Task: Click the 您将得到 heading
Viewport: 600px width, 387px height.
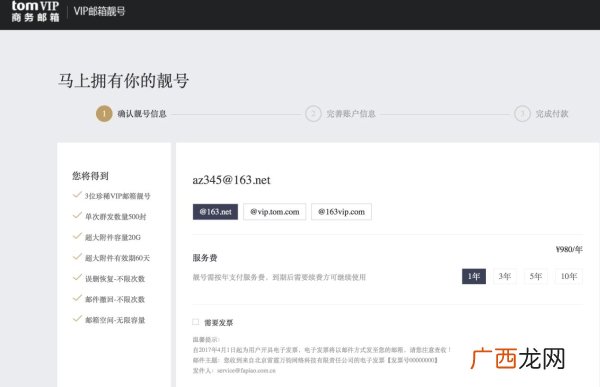Action: point(91,176)
